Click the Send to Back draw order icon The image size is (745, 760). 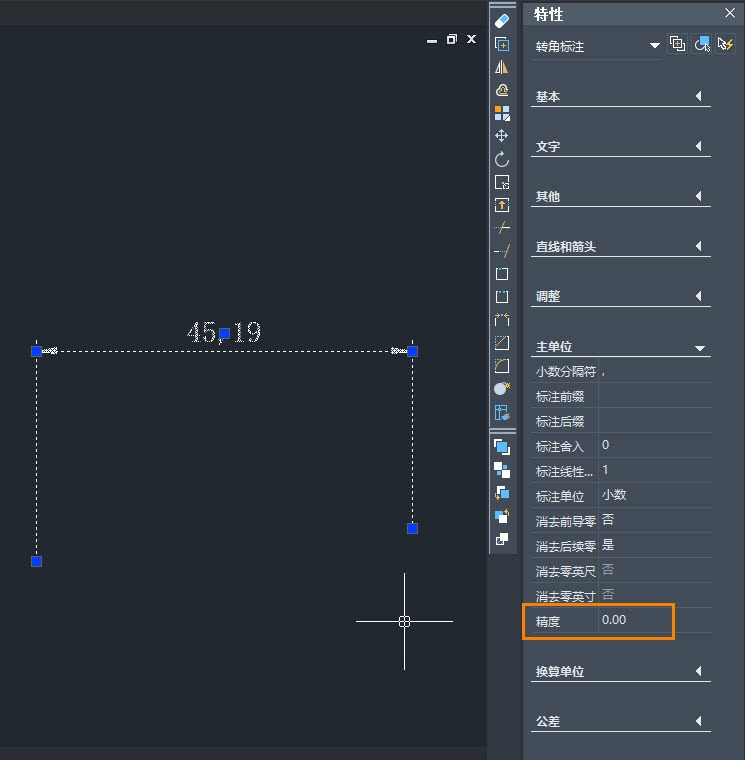(x=502, y=470)
